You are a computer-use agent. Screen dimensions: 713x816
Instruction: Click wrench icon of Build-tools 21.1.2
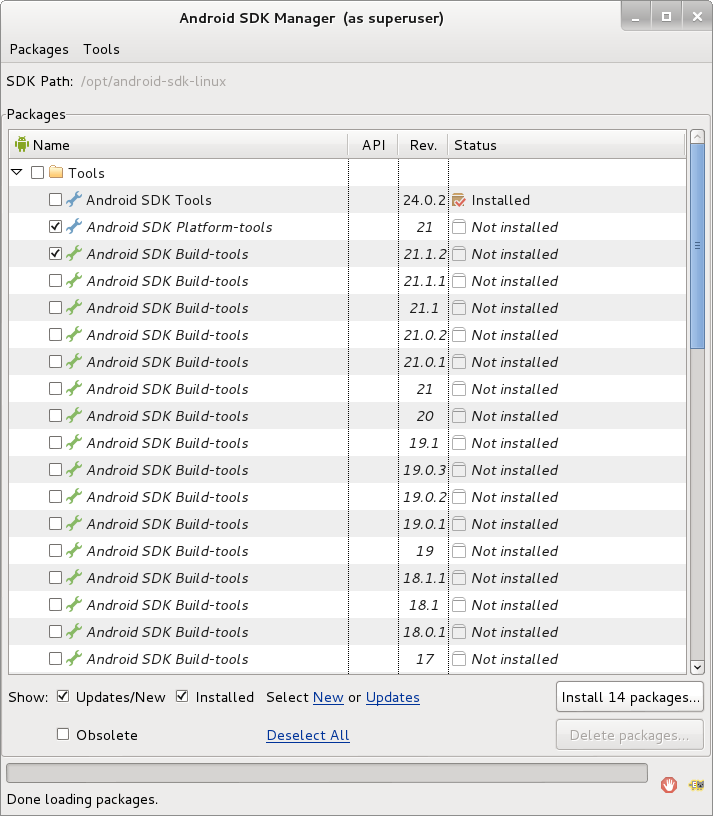click(x=74, y=253)
